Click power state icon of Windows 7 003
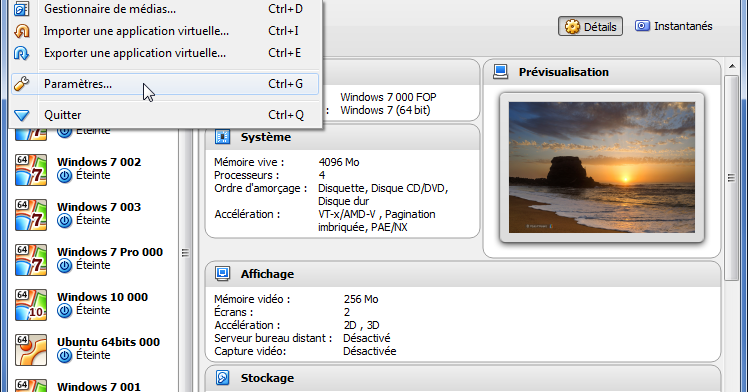Screen dimensions: 748x392 64,221
